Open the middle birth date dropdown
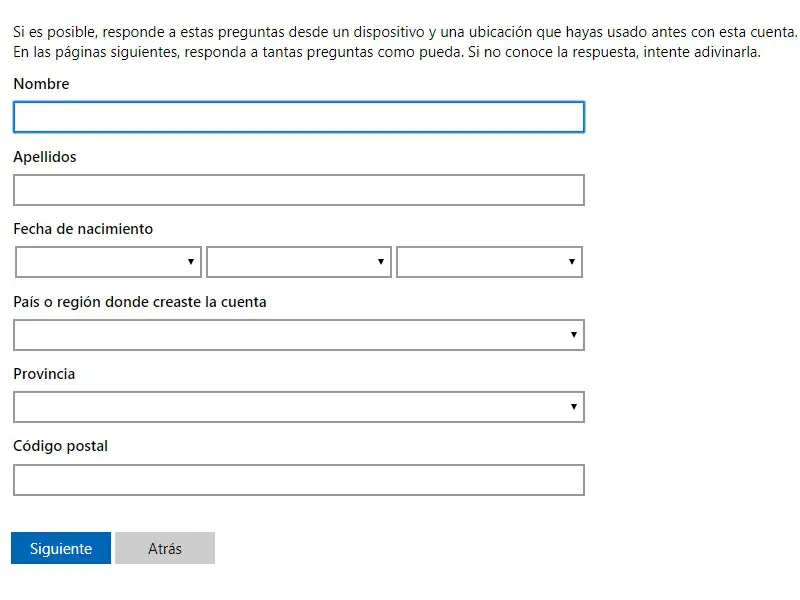Viewport: 800px width, 600px height. click(x=298, y=262)
